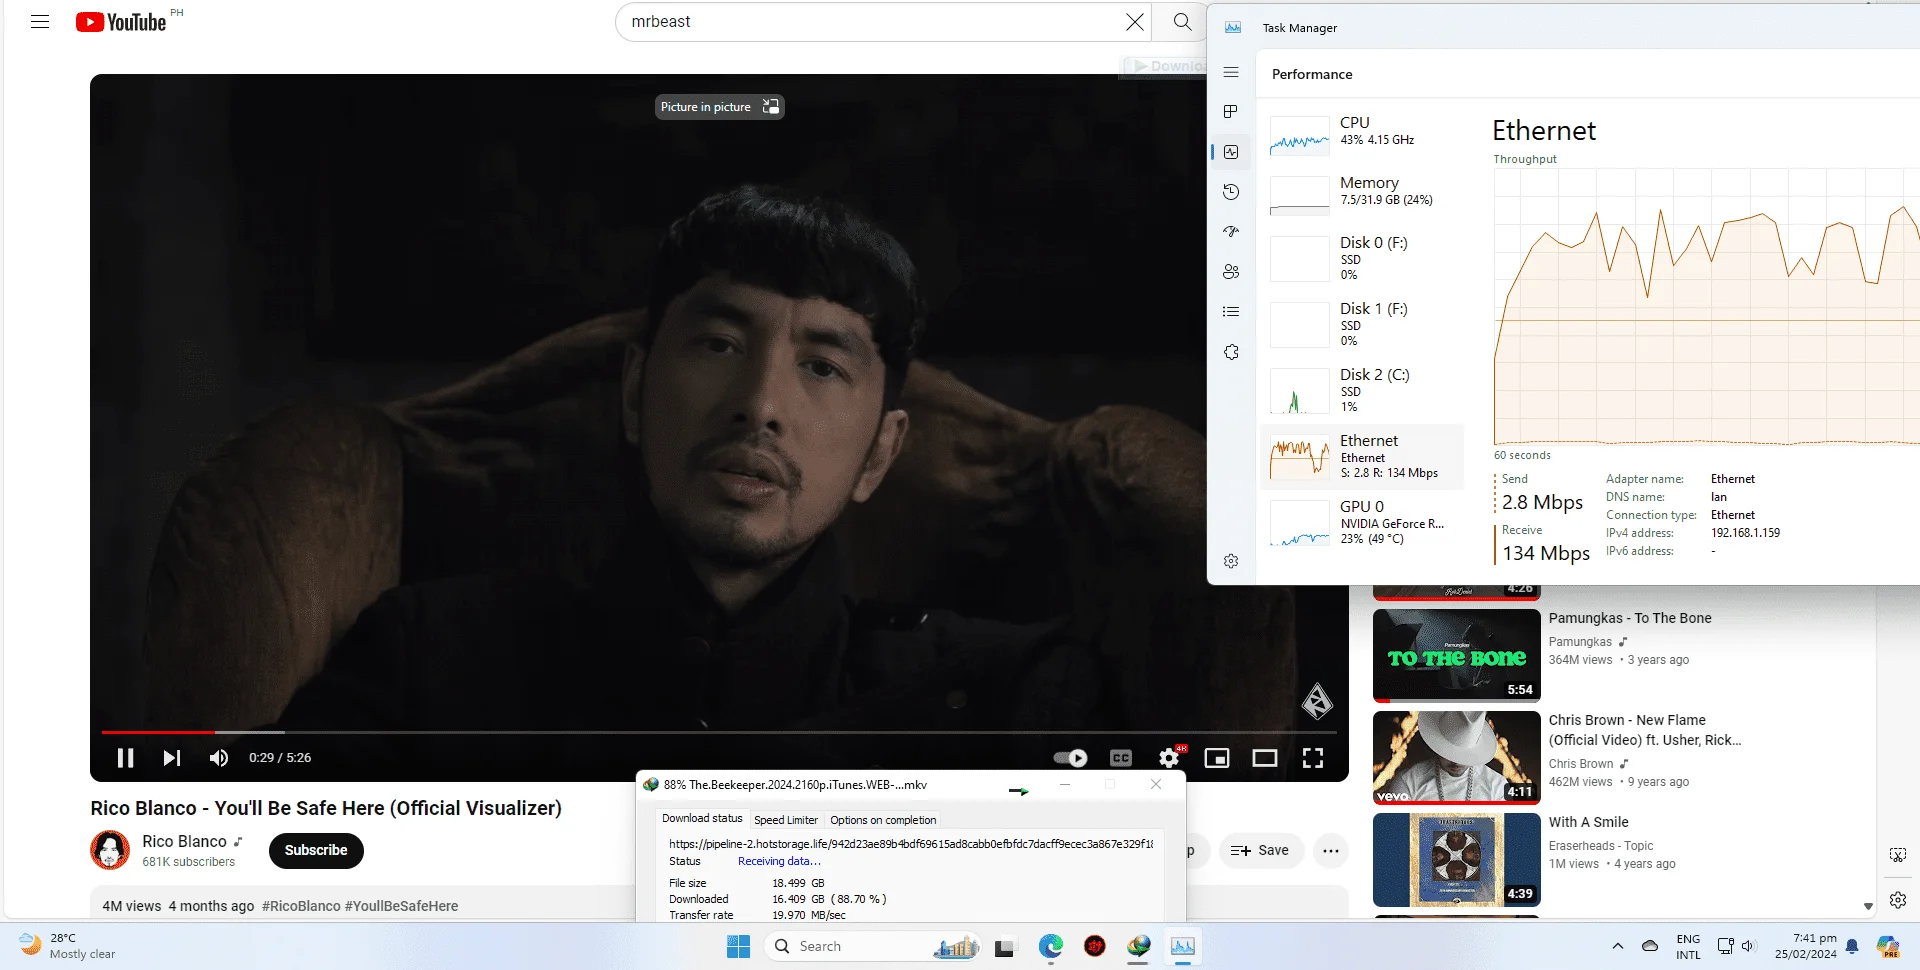Viewport: 1920px width, 970px height.
Task: Open #RicoBlanco hashtag link
Action: point(301,906)
